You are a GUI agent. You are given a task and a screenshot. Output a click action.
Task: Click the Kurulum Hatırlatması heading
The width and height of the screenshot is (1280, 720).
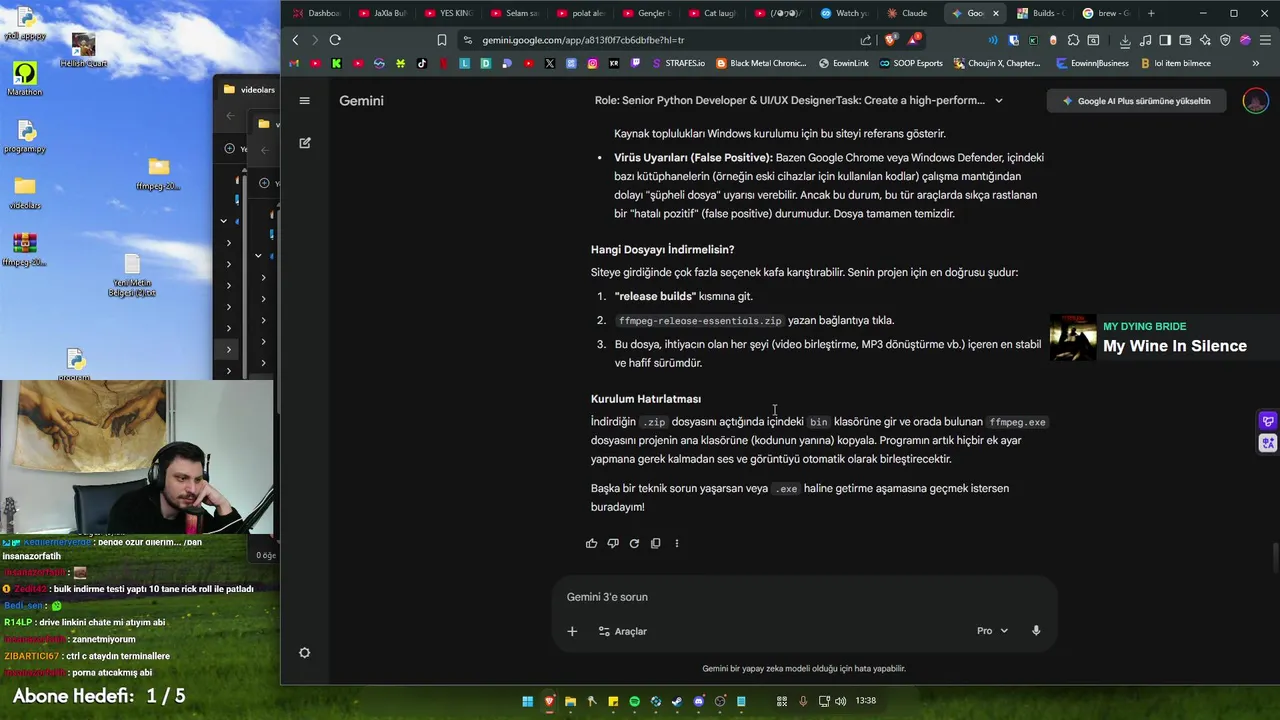[646, 399]
